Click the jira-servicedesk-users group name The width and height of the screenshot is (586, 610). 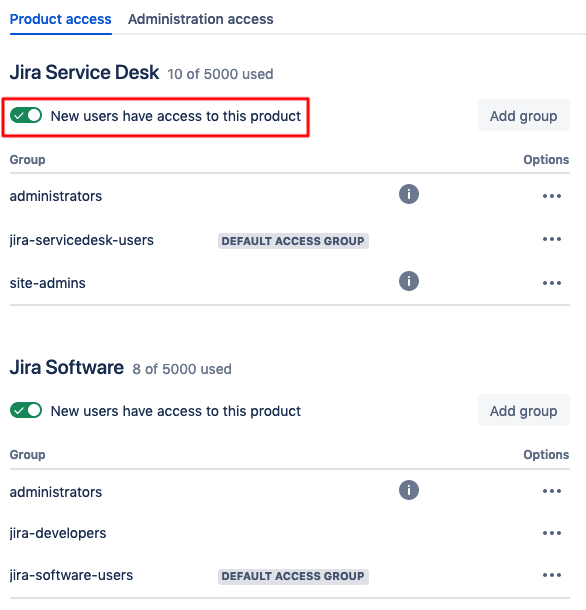click(x=82, y=240)
